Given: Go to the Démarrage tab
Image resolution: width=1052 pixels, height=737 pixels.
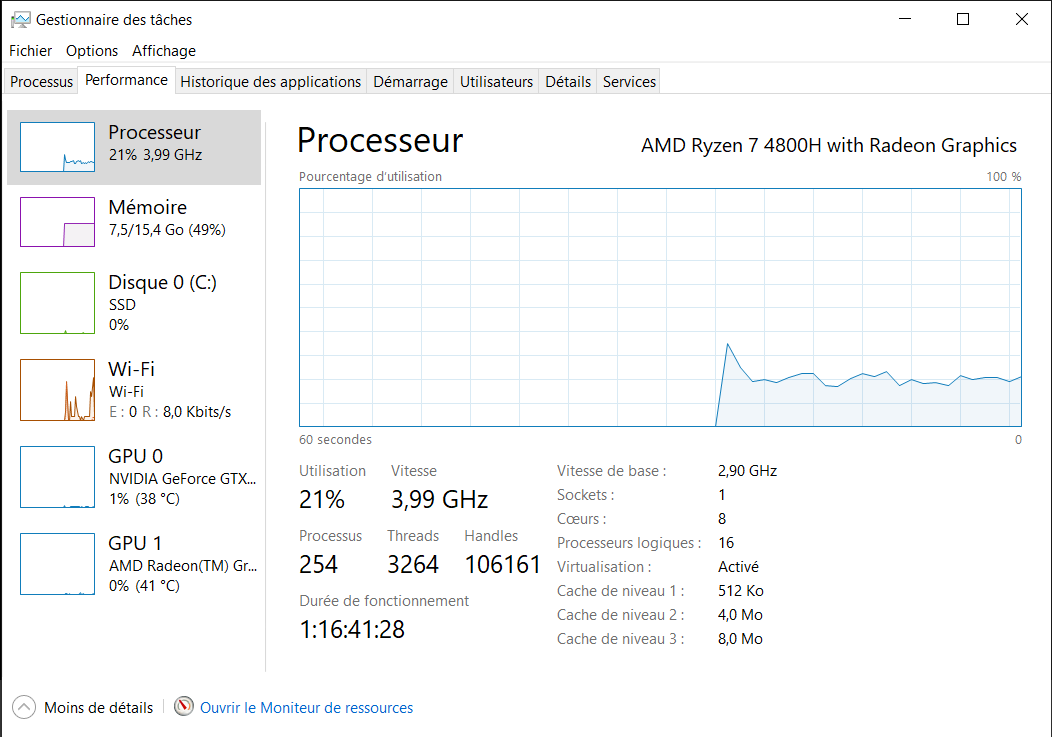Looking at the screenshot, I should point(410,82).
